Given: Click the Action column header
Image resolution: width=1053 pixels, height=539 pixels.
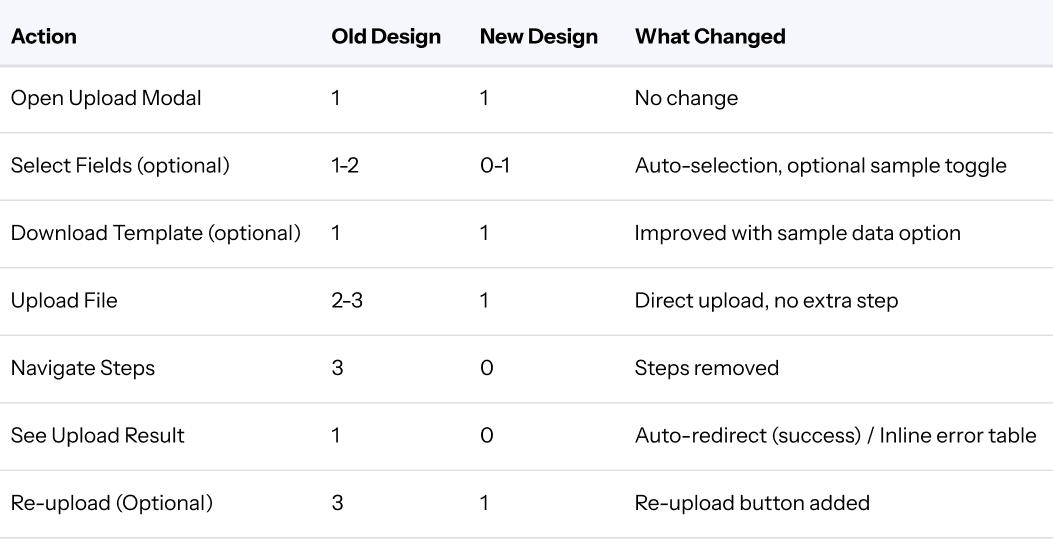Looking at the screenshot, I should [44, 36].
